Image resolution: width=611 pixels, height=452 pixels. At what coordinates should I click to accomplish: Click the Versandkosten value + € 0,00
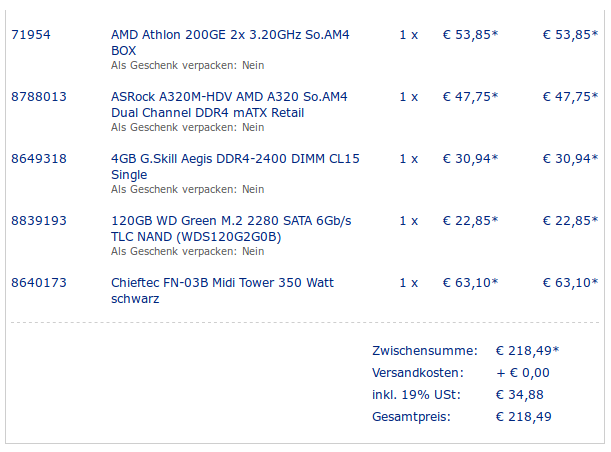[x=523, y=373]
